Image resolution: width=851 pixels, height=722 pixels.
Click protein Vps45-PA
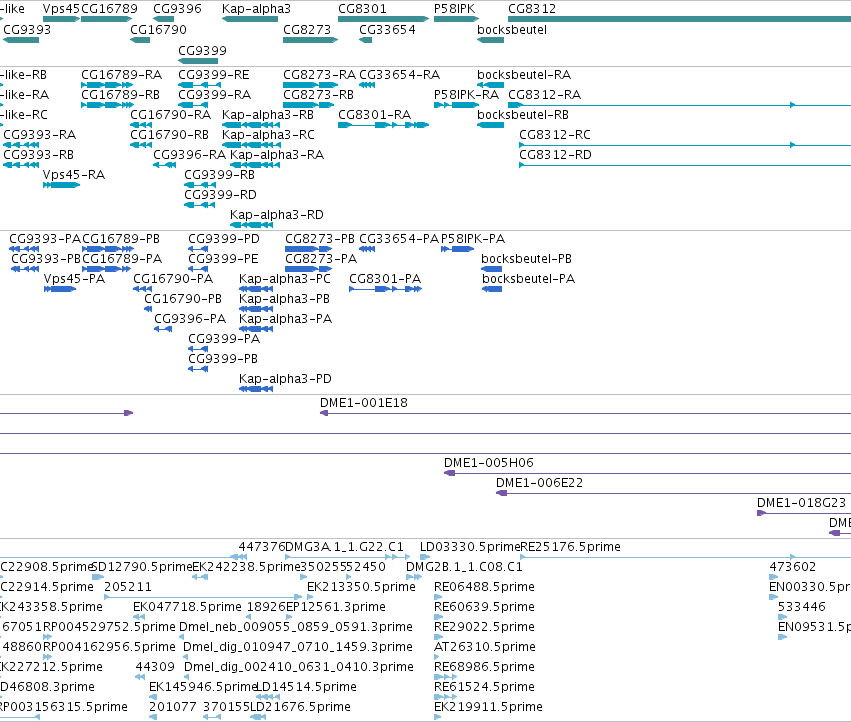(60, 289)
